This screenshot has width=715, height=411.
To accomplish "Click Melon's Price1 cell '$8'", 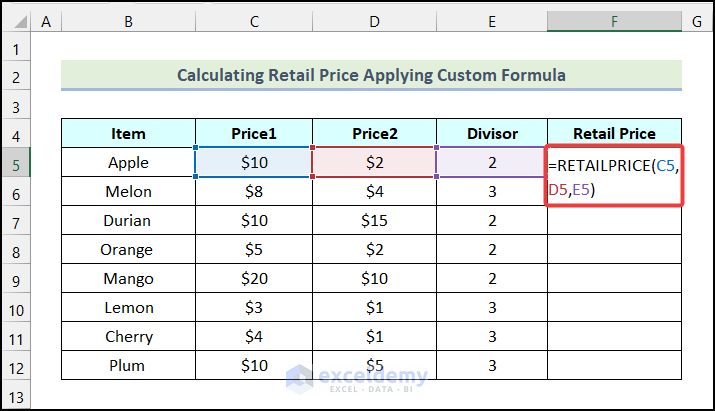I will click(x=254, y=192).
